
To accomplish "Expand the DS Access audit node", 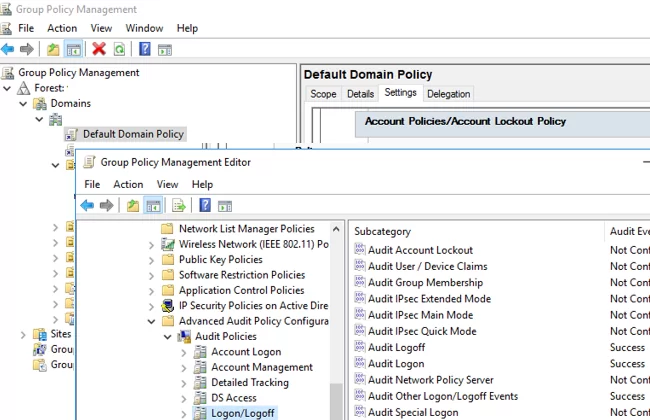I will pos(184,398).
